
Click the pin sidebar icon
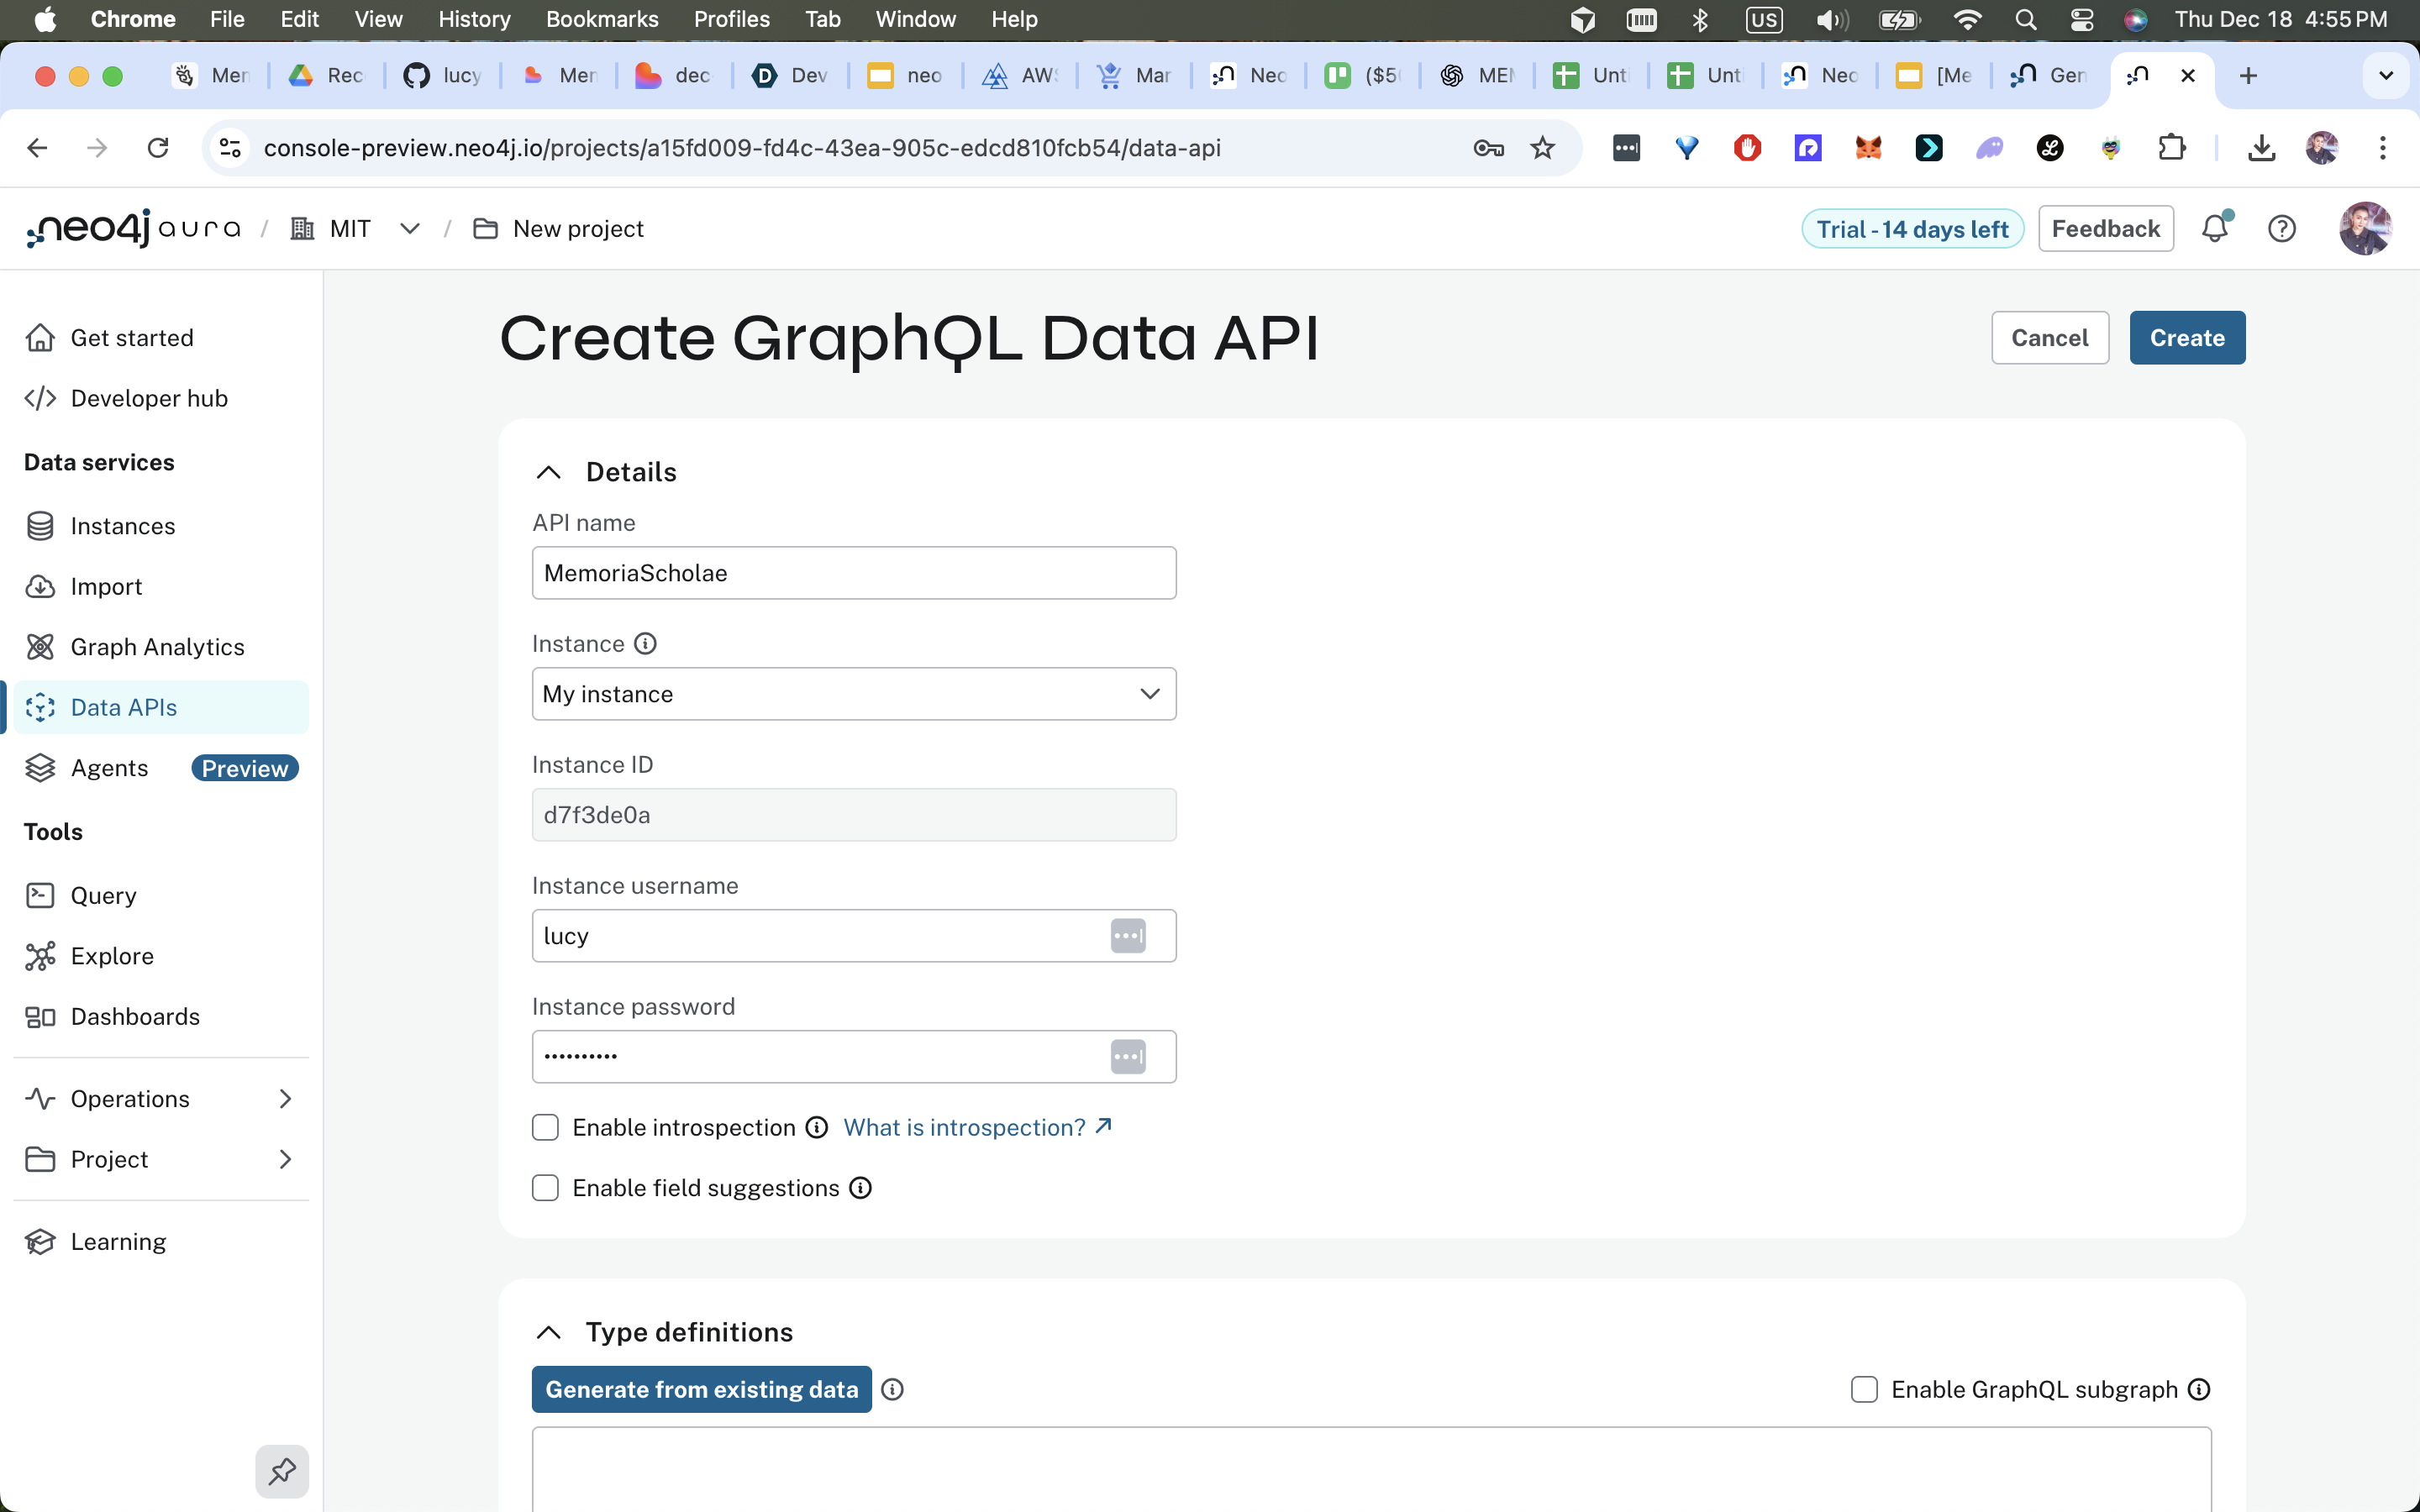[x=282, y=1471]
